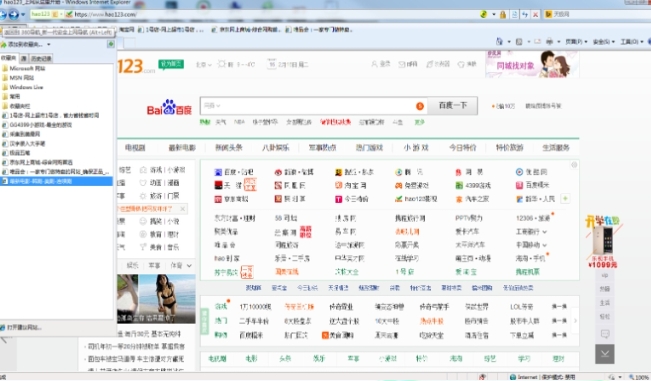This screenshot has width=651, height=381.
Task: Switch to the 历史记录 tab
Action: pos(41,59)
